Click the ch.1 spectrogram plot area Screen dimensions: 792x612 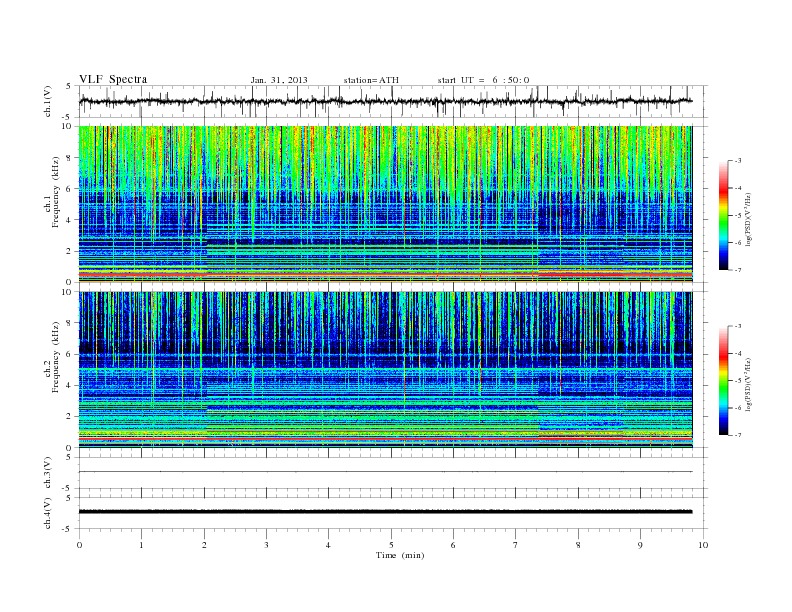[385, 204]
